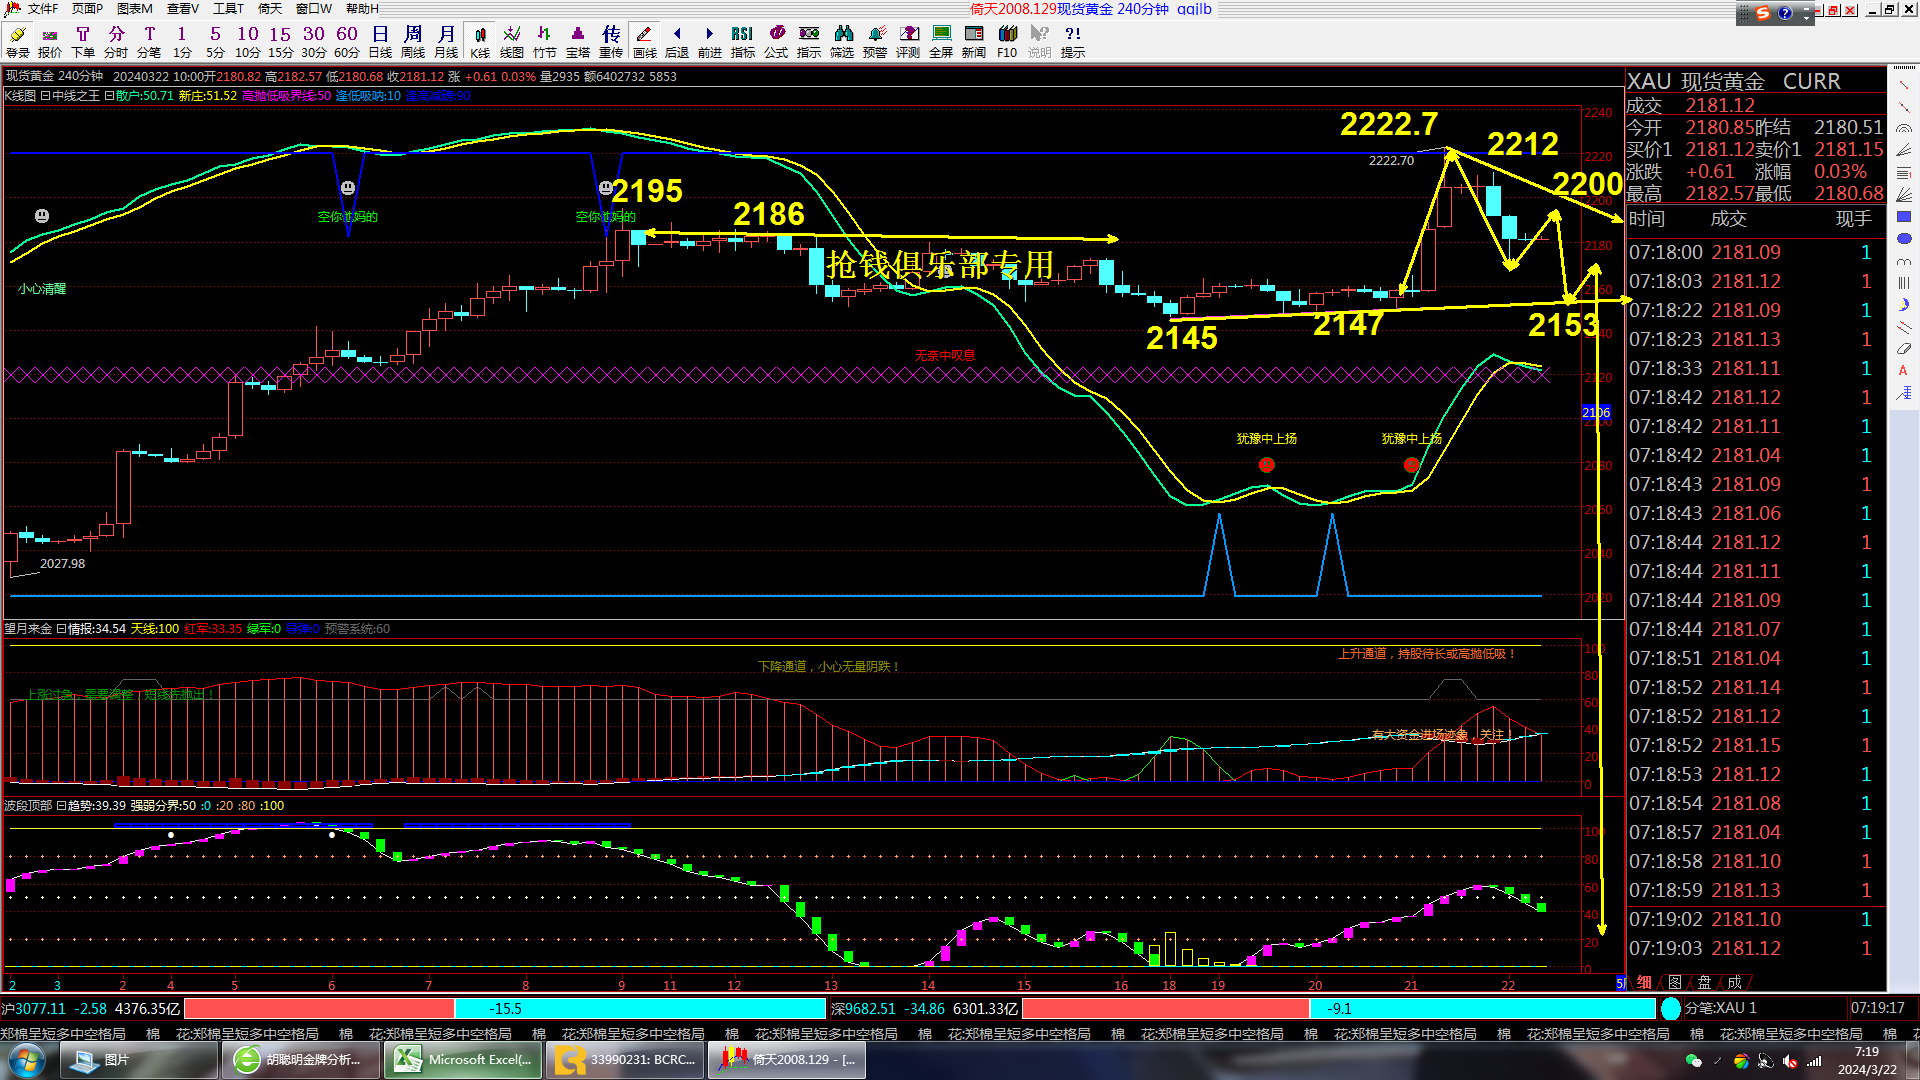The image size is (1920, 1080).
Task: Click the 全屏 fullscreen icon
Action: point(941,41)
